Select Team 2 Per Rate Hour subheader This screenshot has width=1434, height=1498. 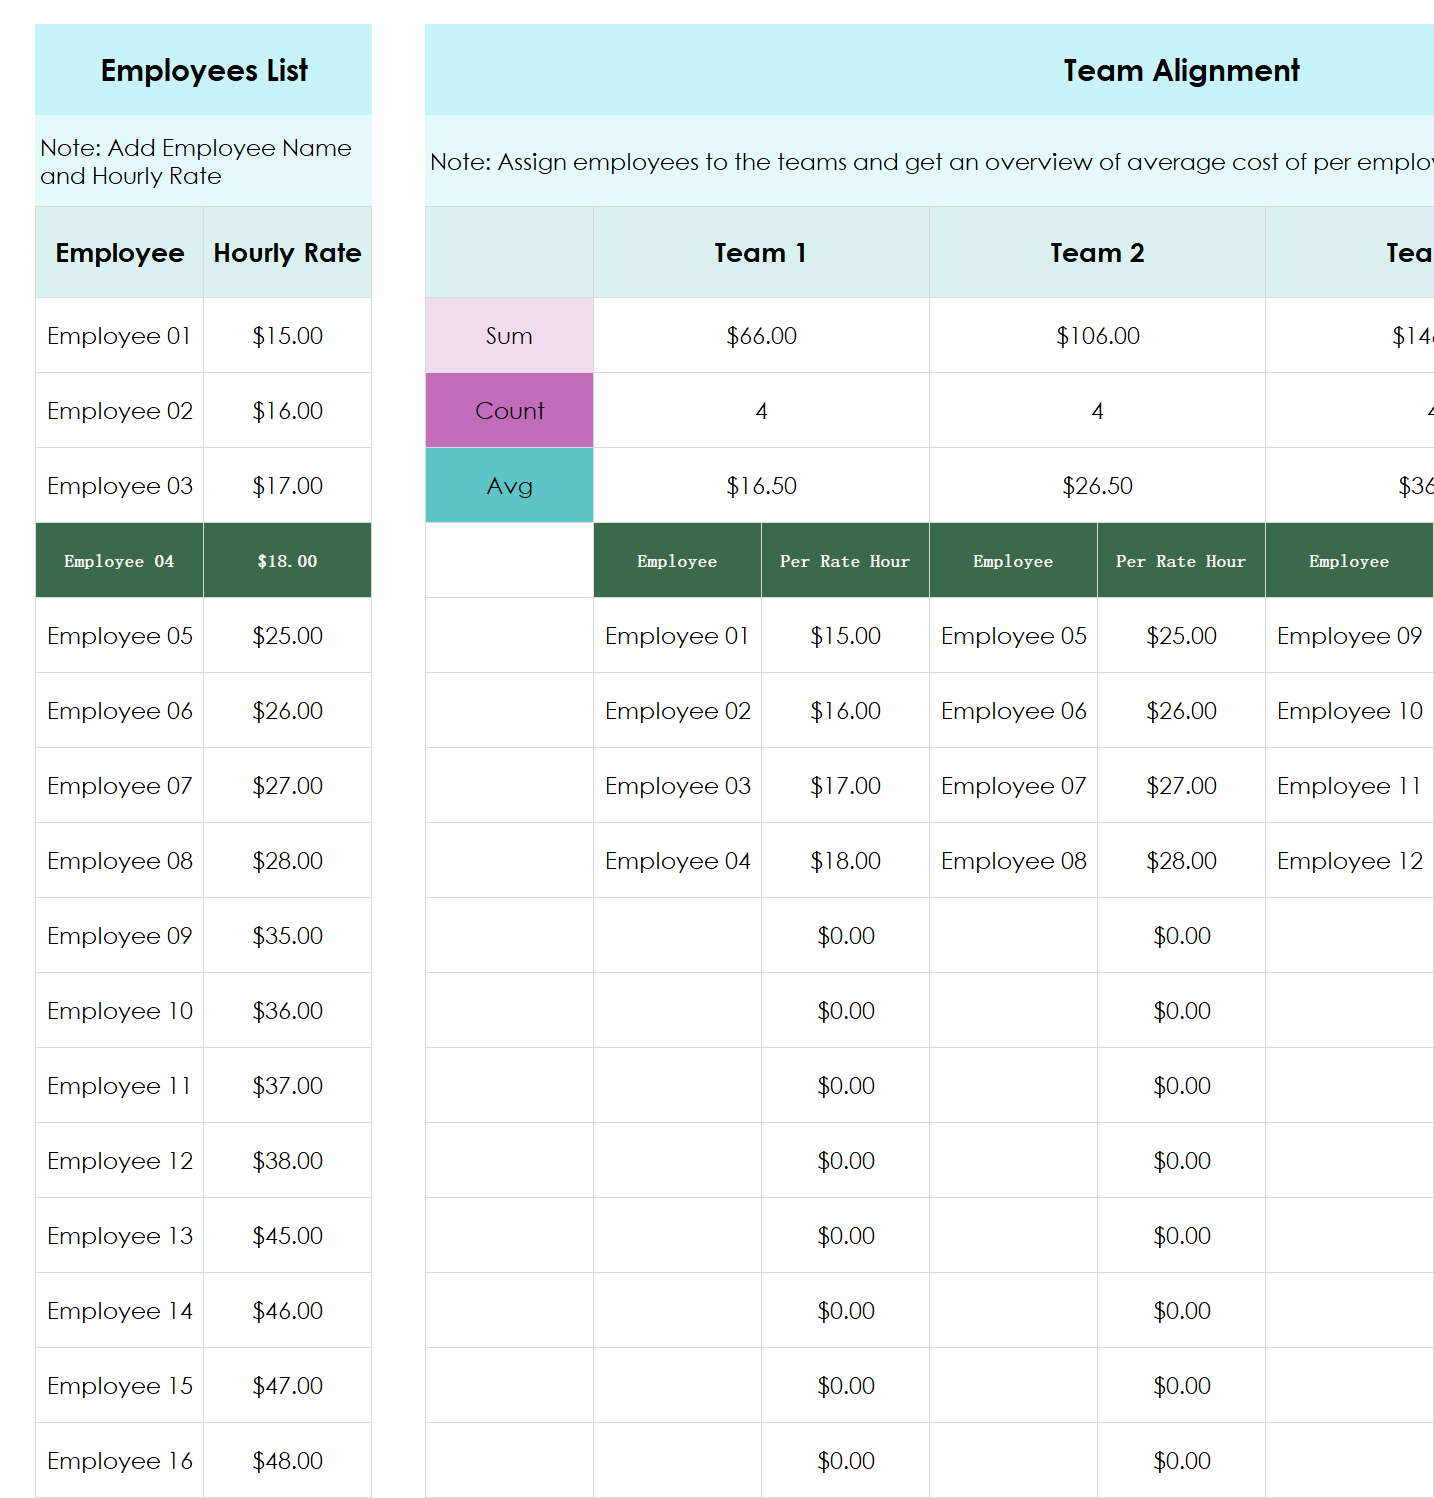point(1181,560)
